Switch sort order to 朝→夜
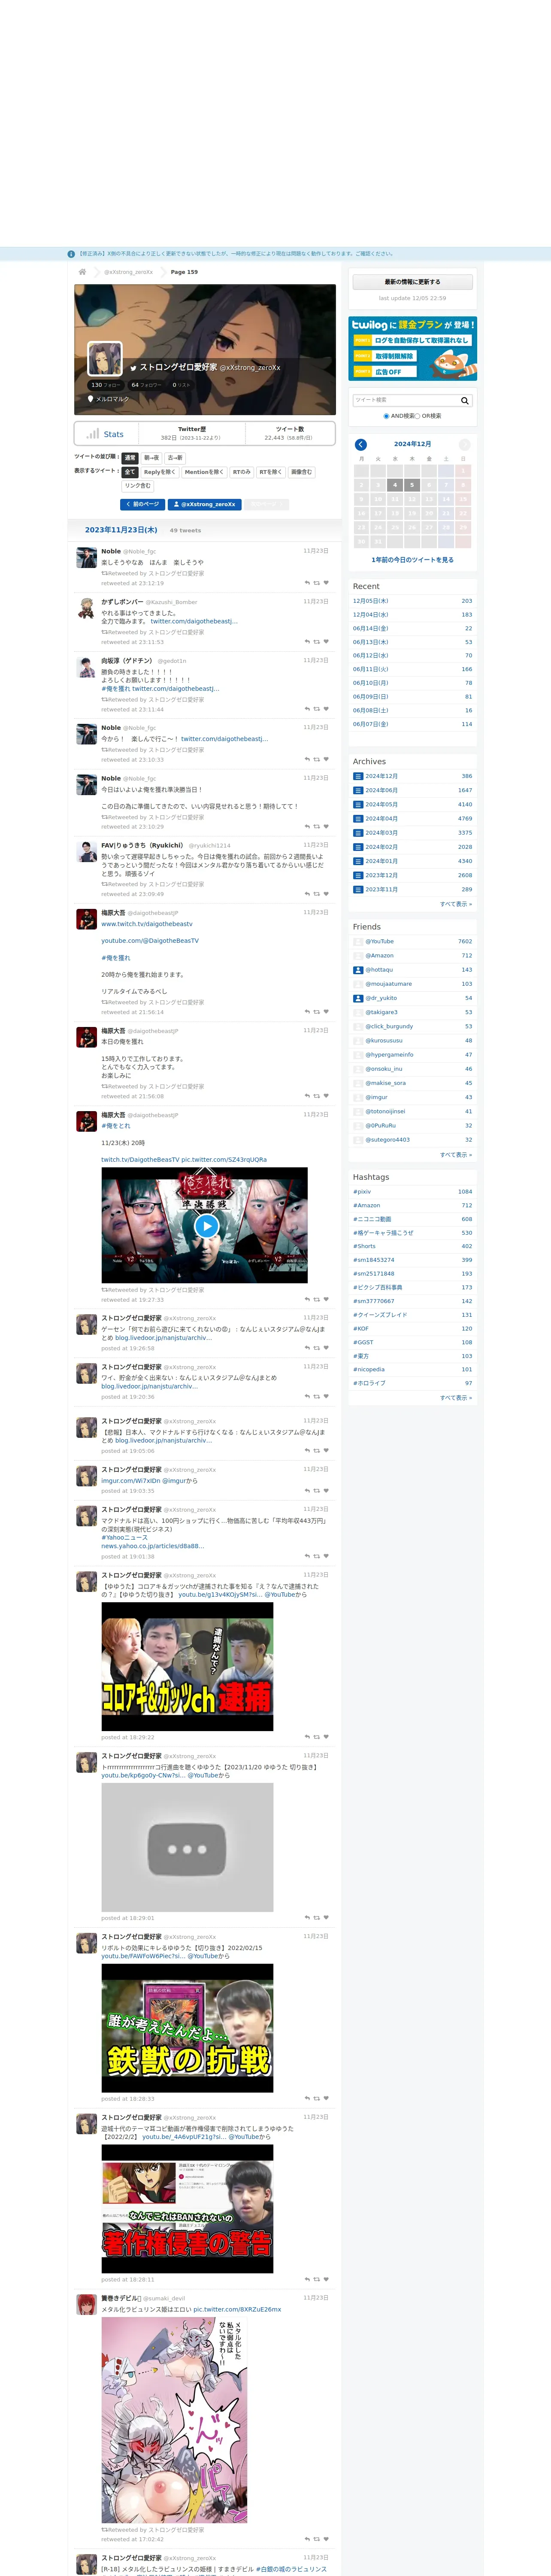This screenshot has width=551, height=2576. pos(151,458)
